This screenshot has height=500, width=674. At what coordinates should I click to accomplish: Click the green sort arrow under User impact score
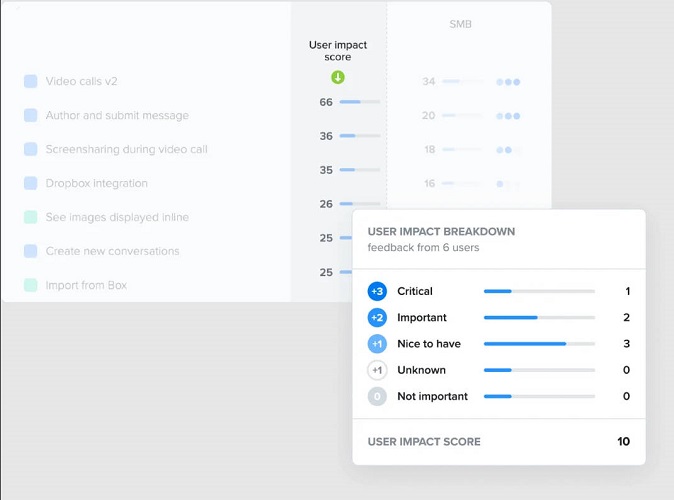coord(338,78)
